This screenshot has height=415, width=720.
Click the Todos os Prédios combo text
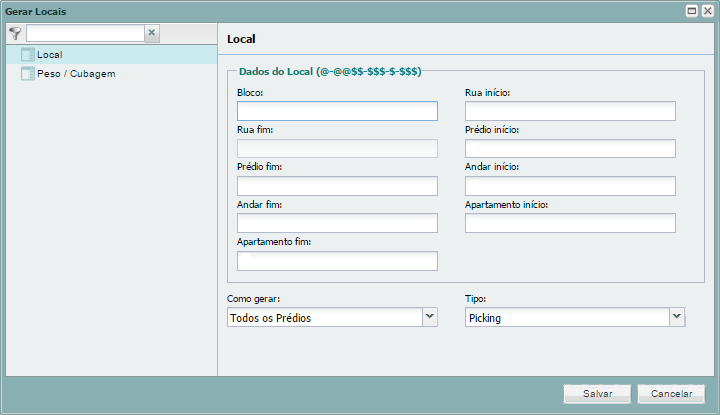click(x=270, y=318)
